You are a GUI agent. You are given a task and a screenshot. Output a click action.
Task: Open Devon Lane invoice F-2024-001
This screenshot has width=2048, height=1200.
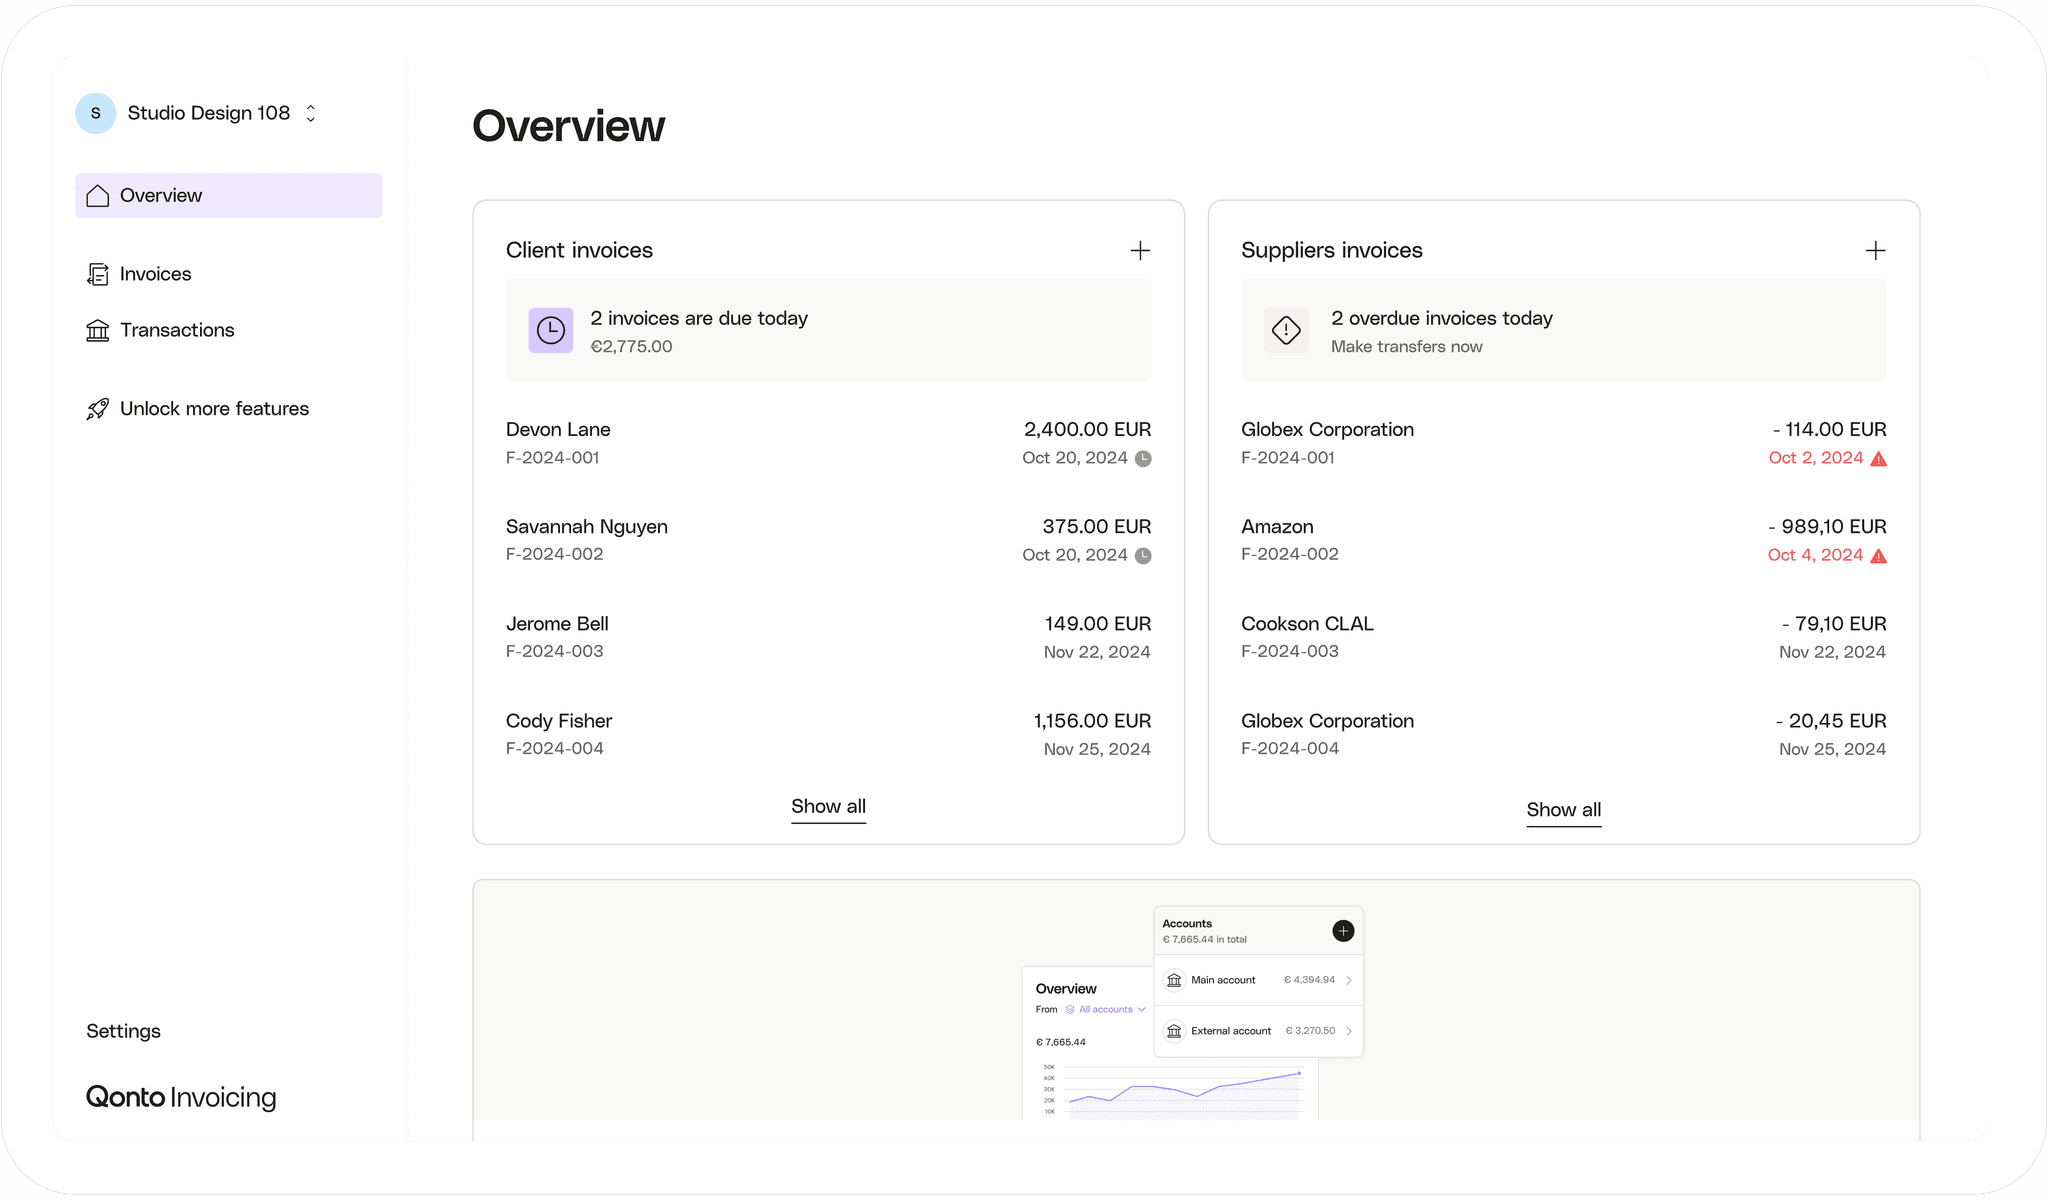pyautogui.click(x=828, y=443)
